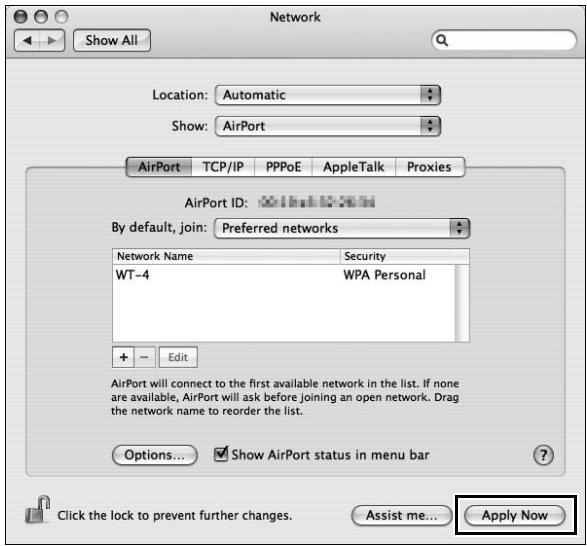Add a network with the plus button

click(x=123, y=357)
